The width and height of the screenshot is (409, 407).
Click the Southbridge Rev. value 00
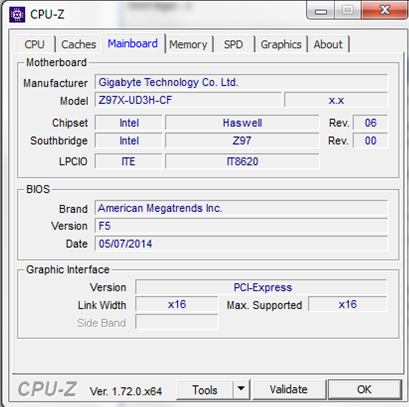pyautogui.click(x=371, y=141)
